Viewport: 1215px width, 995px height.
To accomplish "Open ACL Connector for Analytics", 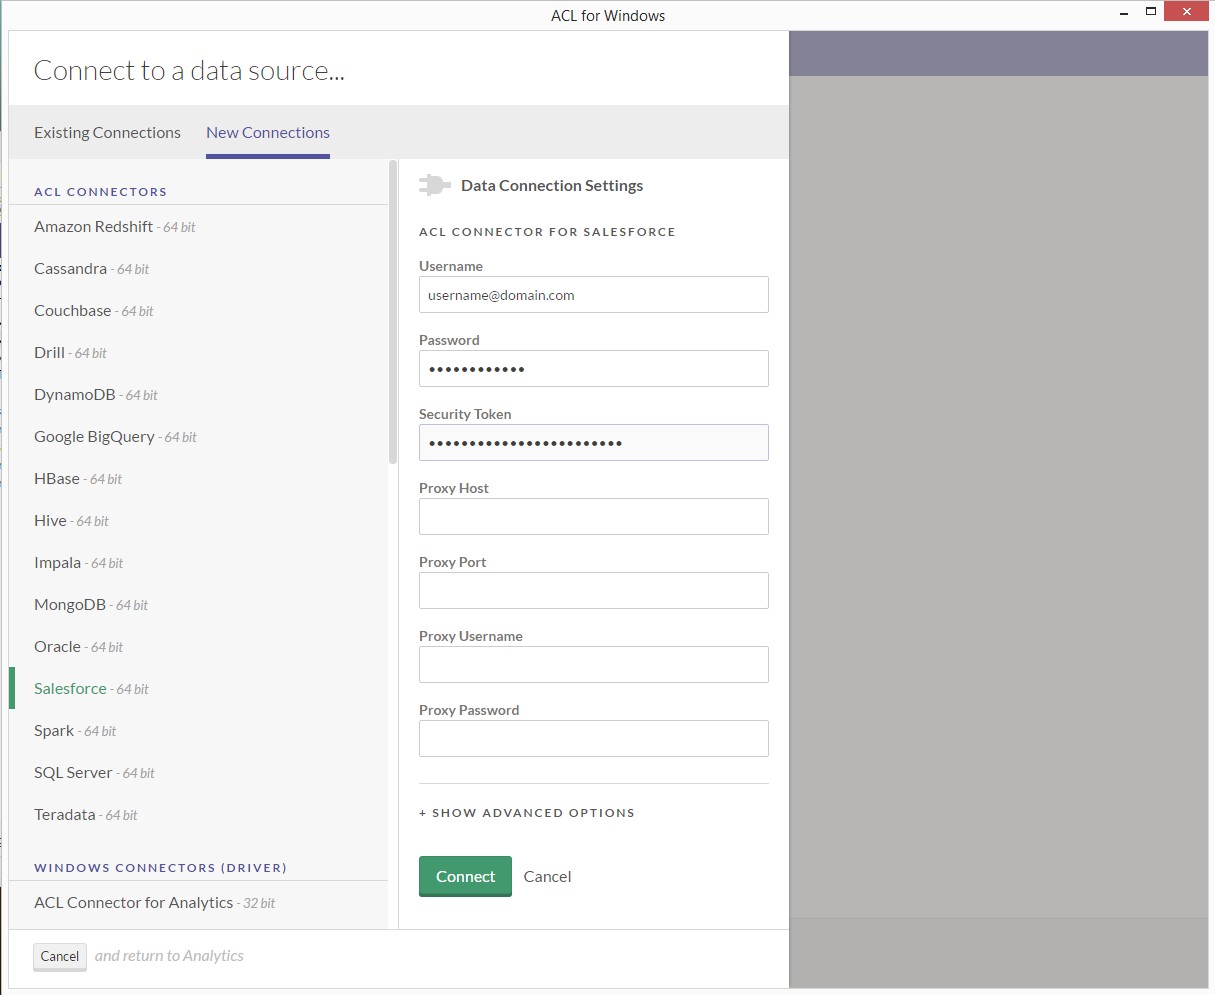I will coord(133,902).
